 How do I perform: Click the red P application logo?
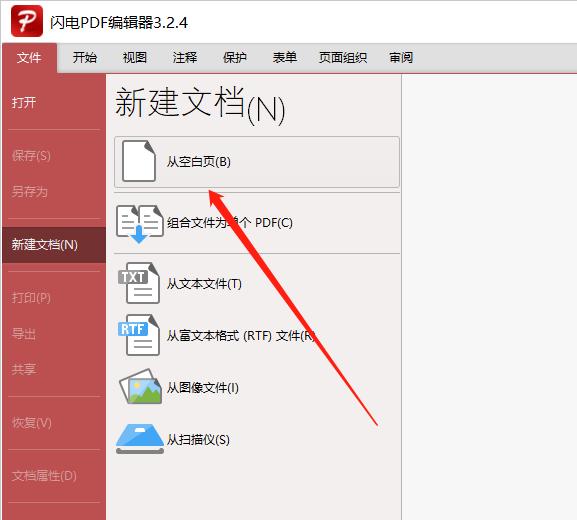tap(27, 21)
